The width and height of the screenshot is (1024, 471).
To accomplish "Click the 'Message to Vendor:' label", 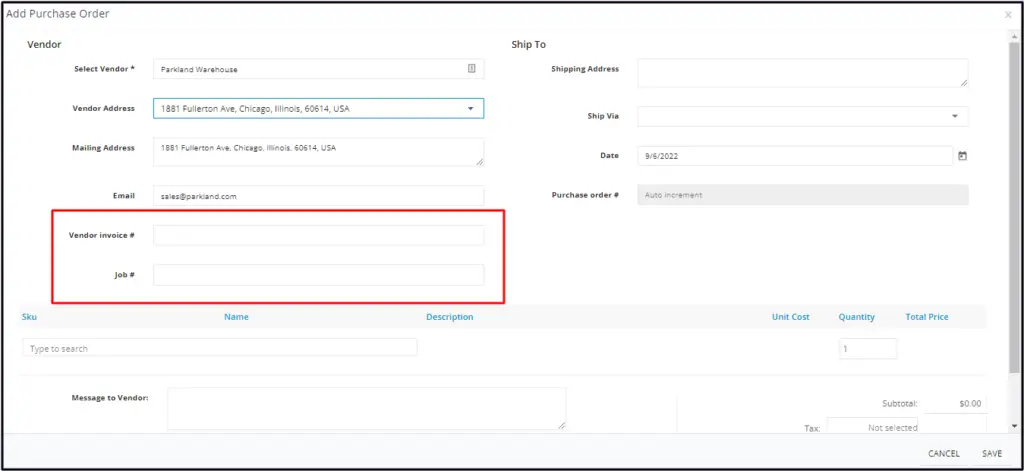I will (x=110, y=397).
